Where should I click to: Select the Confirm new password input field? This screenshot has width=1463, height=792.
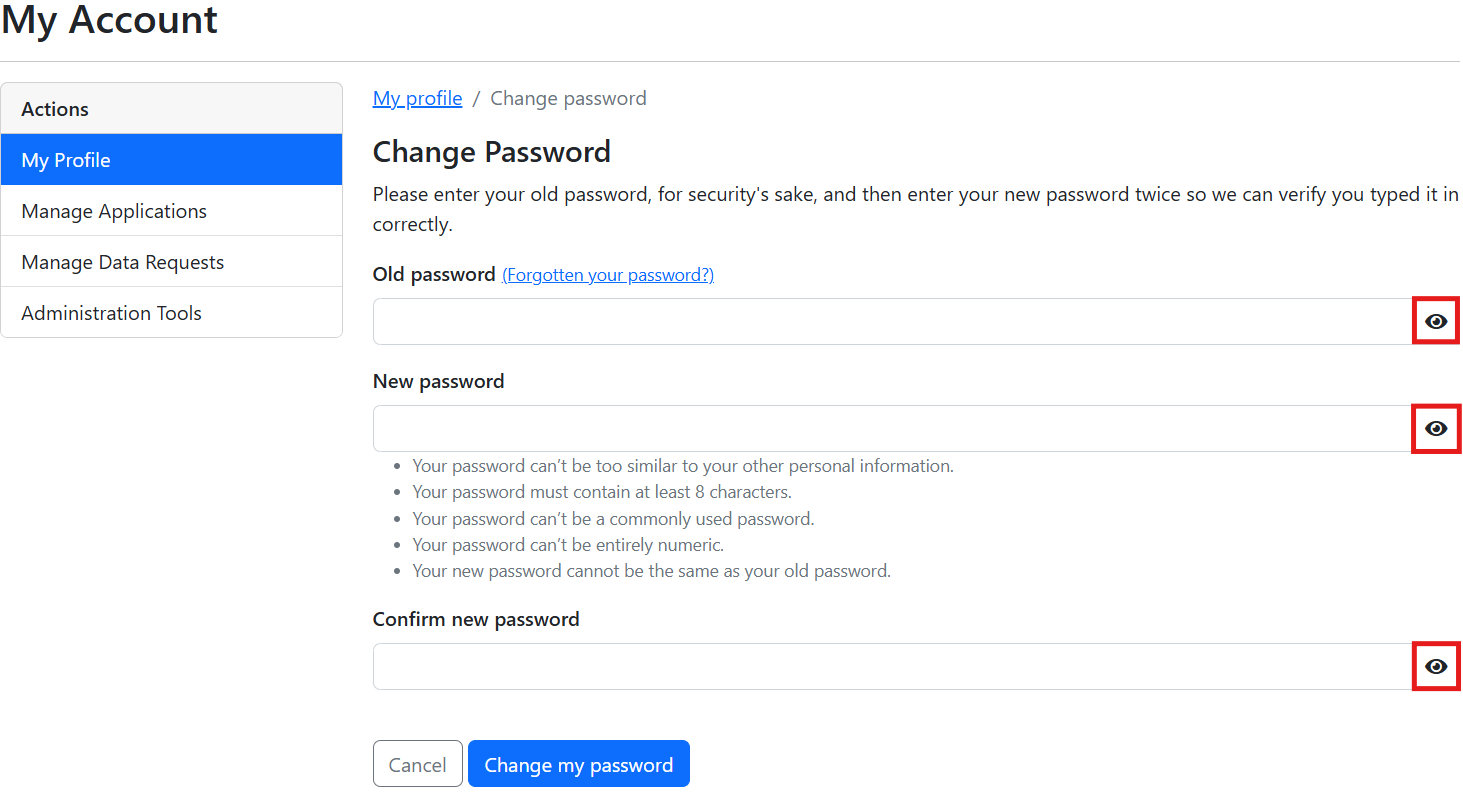pos(890,666)
